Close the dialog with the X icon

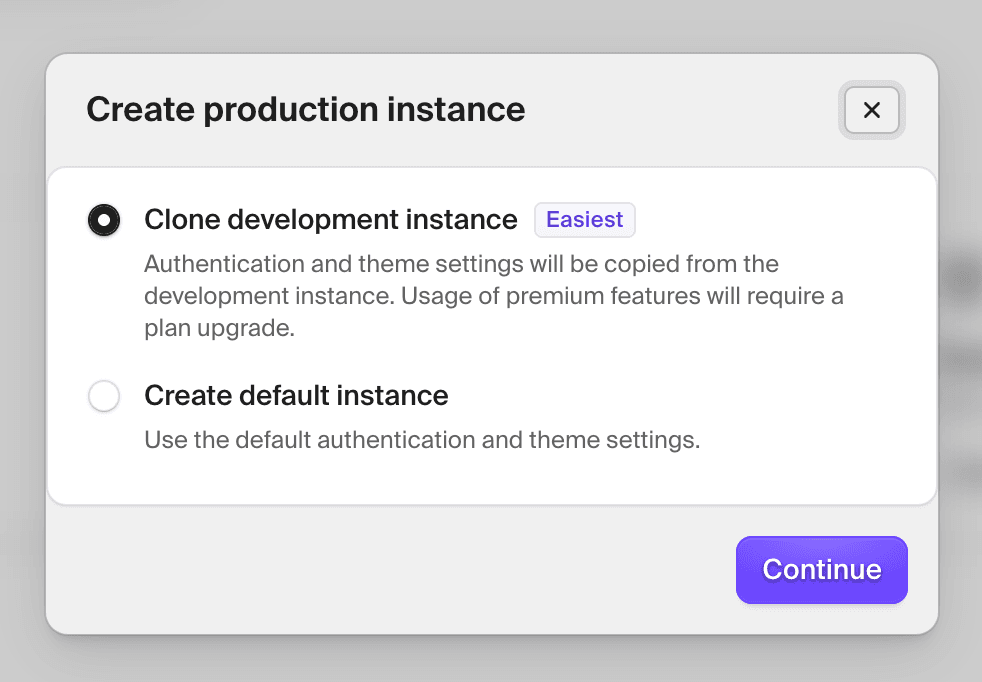pyautogui.click(x=871, y=110)
